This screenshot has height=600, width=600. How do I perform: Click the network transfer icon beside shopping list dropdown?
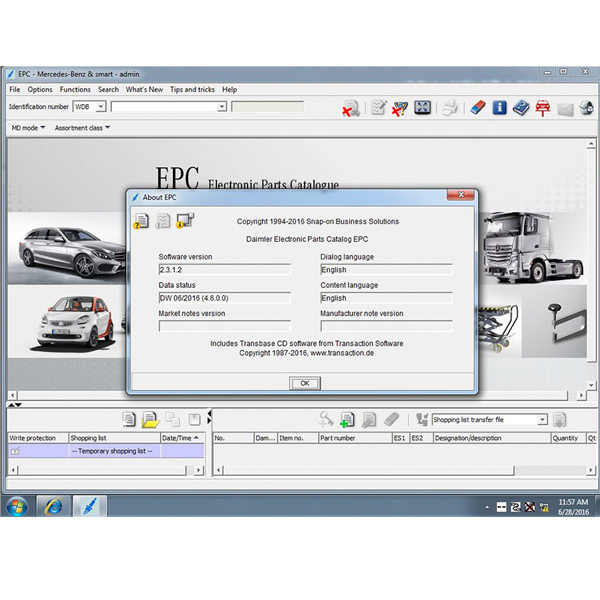tap(422, 419)
